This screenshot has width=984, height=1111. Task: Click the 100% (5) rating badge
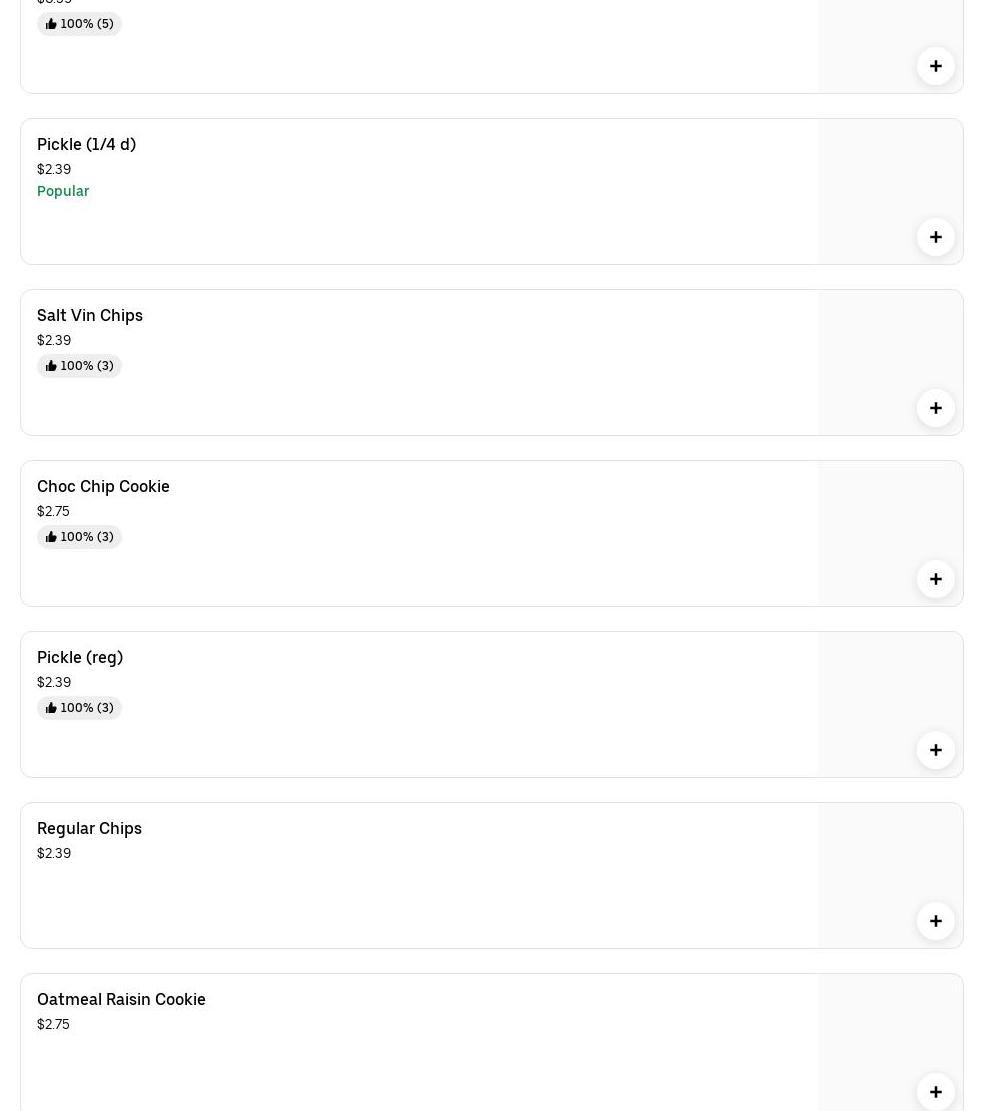pos(79,24)
